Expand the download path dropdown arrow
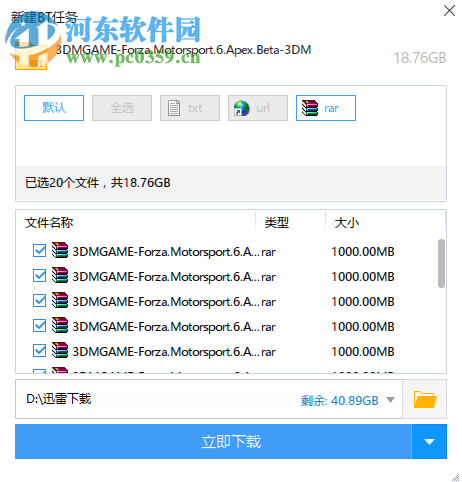Screen dimensions: 462x482 tap(390, 400)
